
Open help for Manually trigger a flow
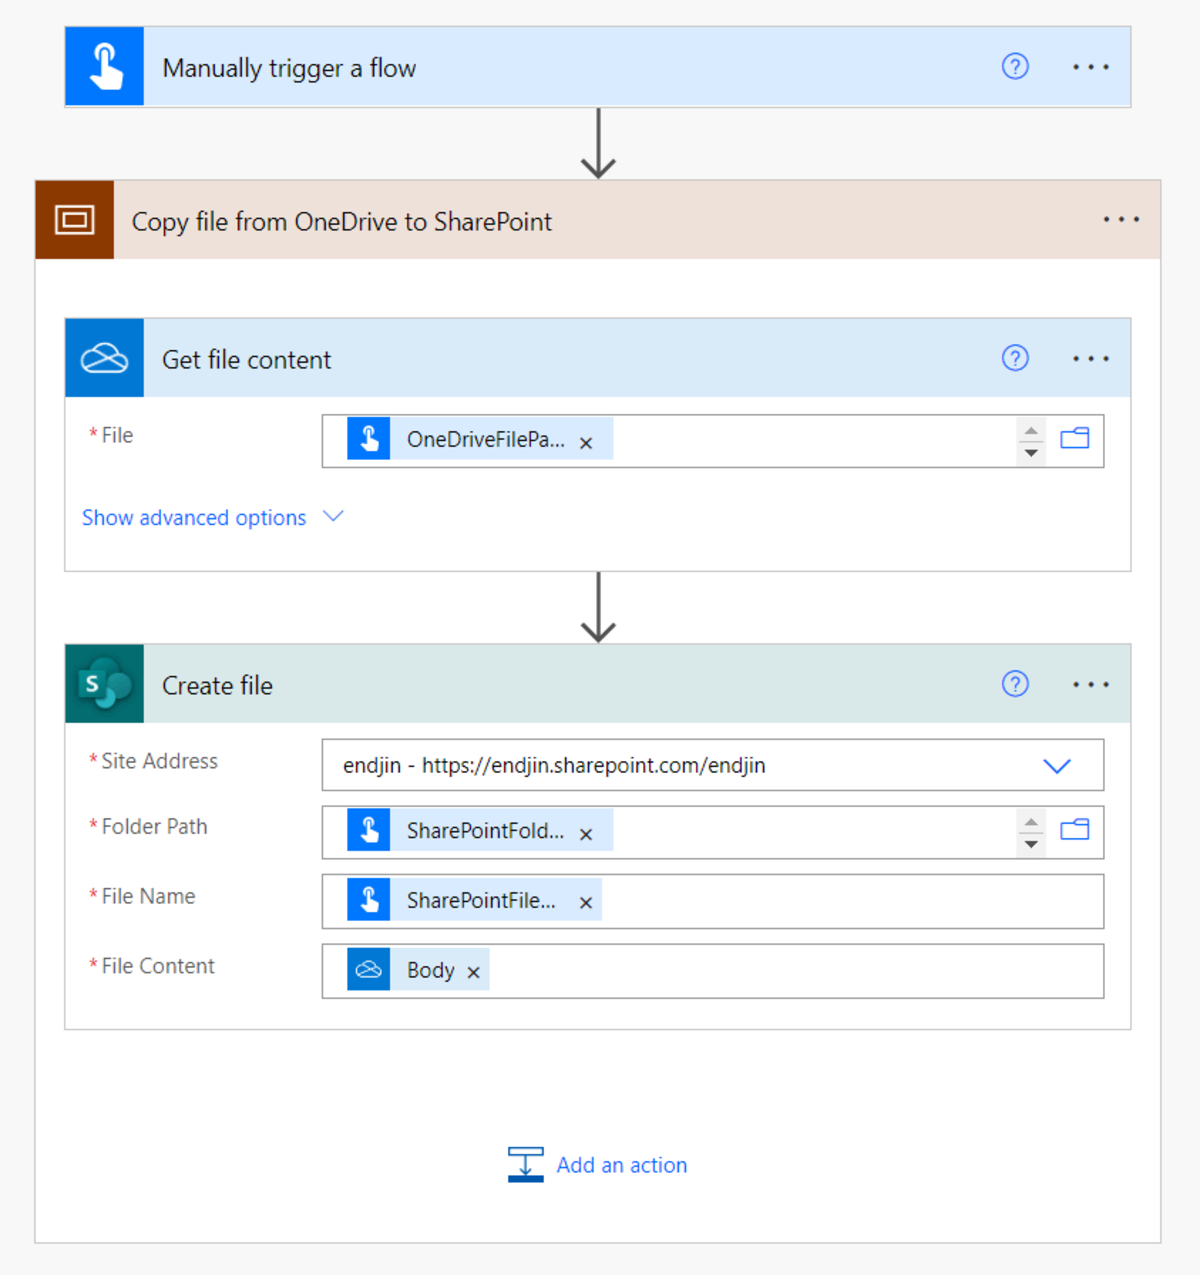(x=1015, y=67)
